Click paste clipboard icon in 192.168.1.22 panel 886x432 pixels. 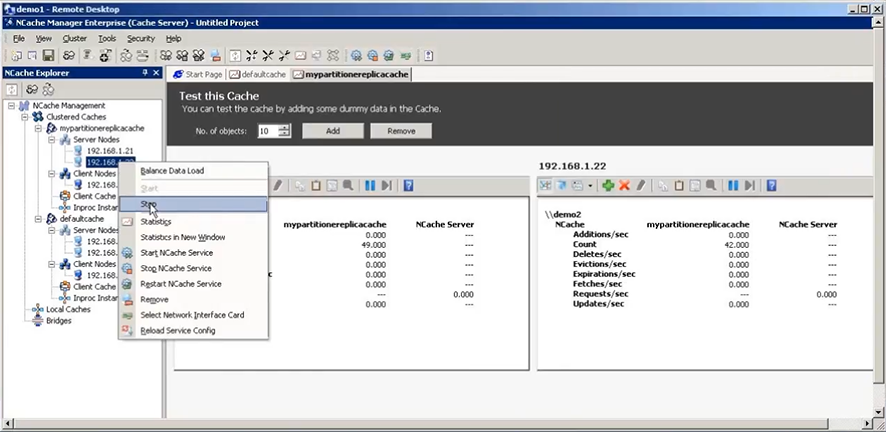click(679, 185)
